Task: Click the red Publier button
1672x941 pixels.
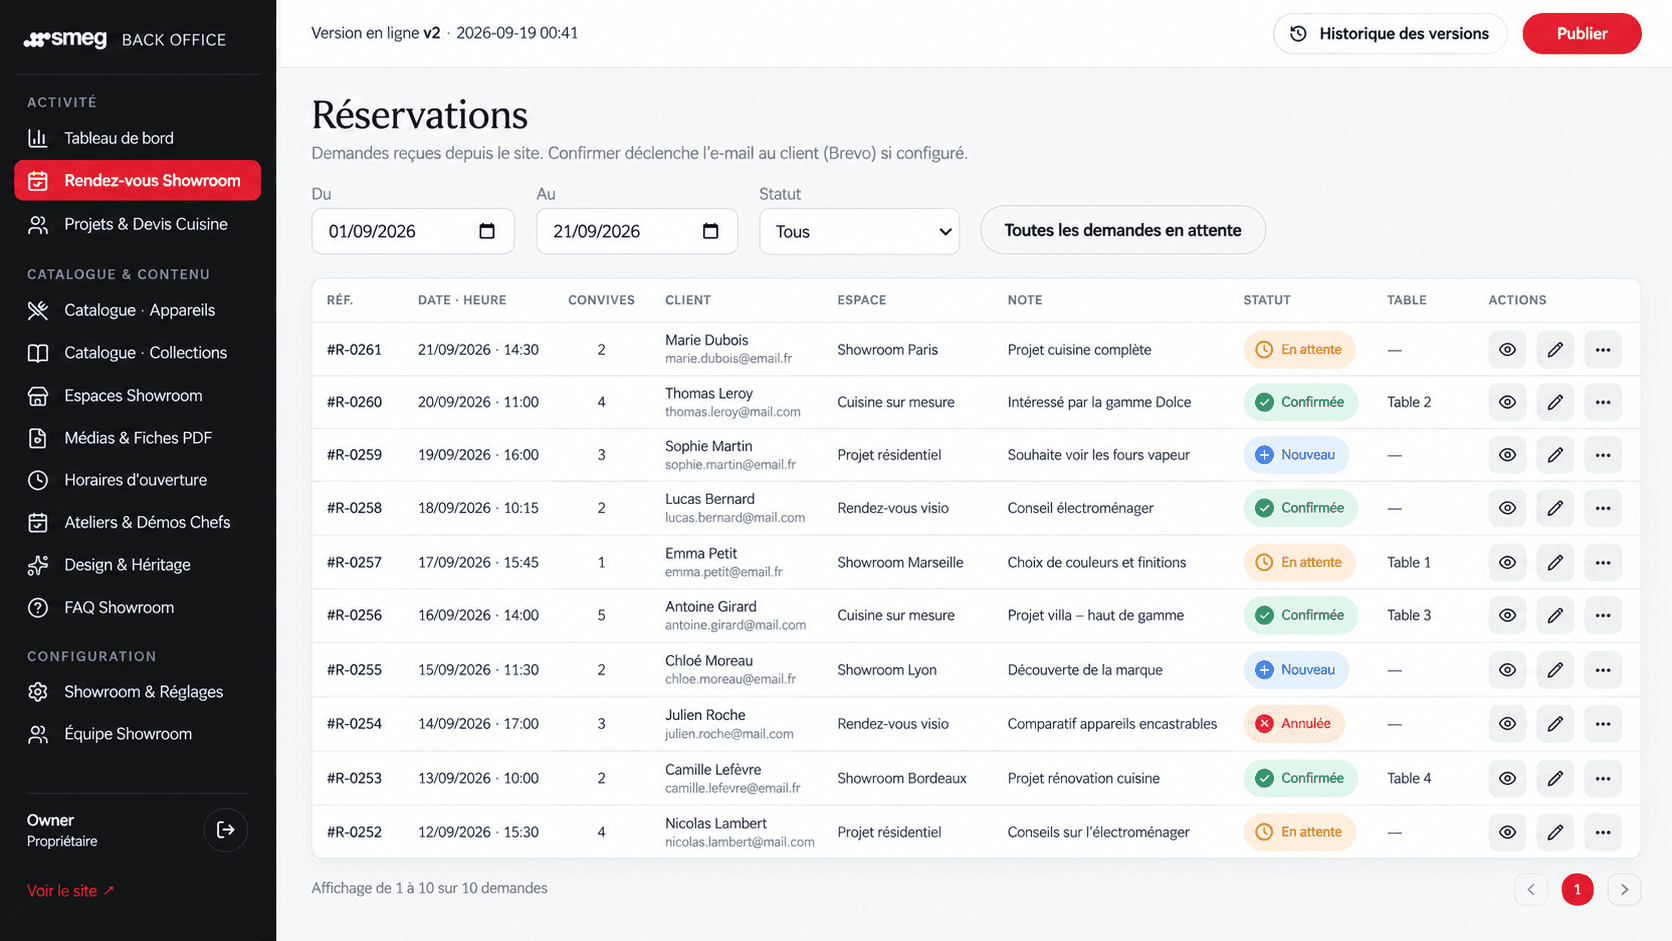Action: pyautogui.click(x=1581, y=33)
